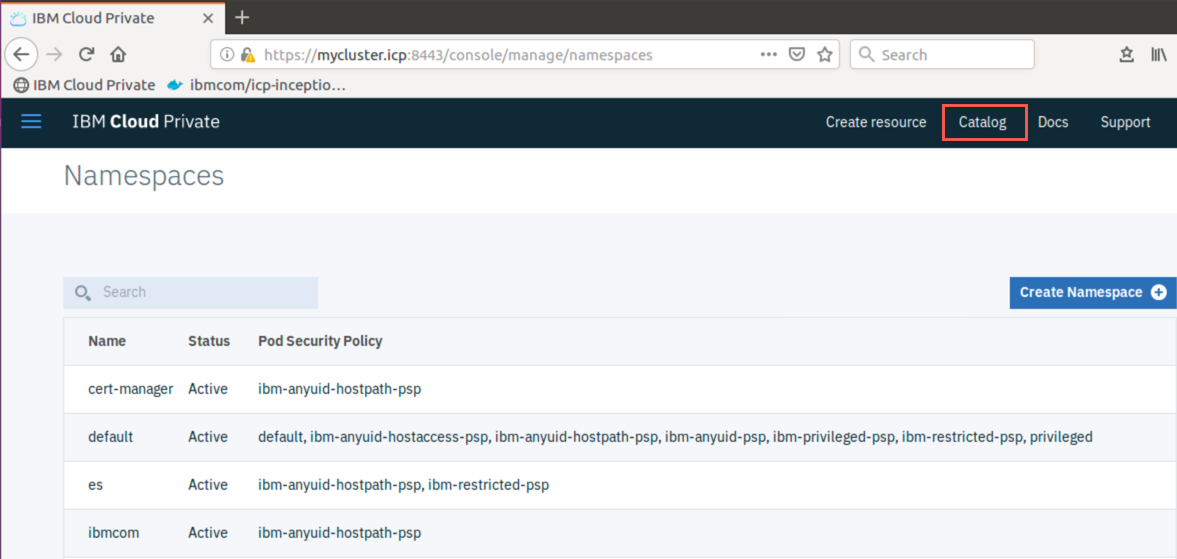Click the namespaces search magnifier icon
Screen dimensions: 1177x559
point(83,293)
